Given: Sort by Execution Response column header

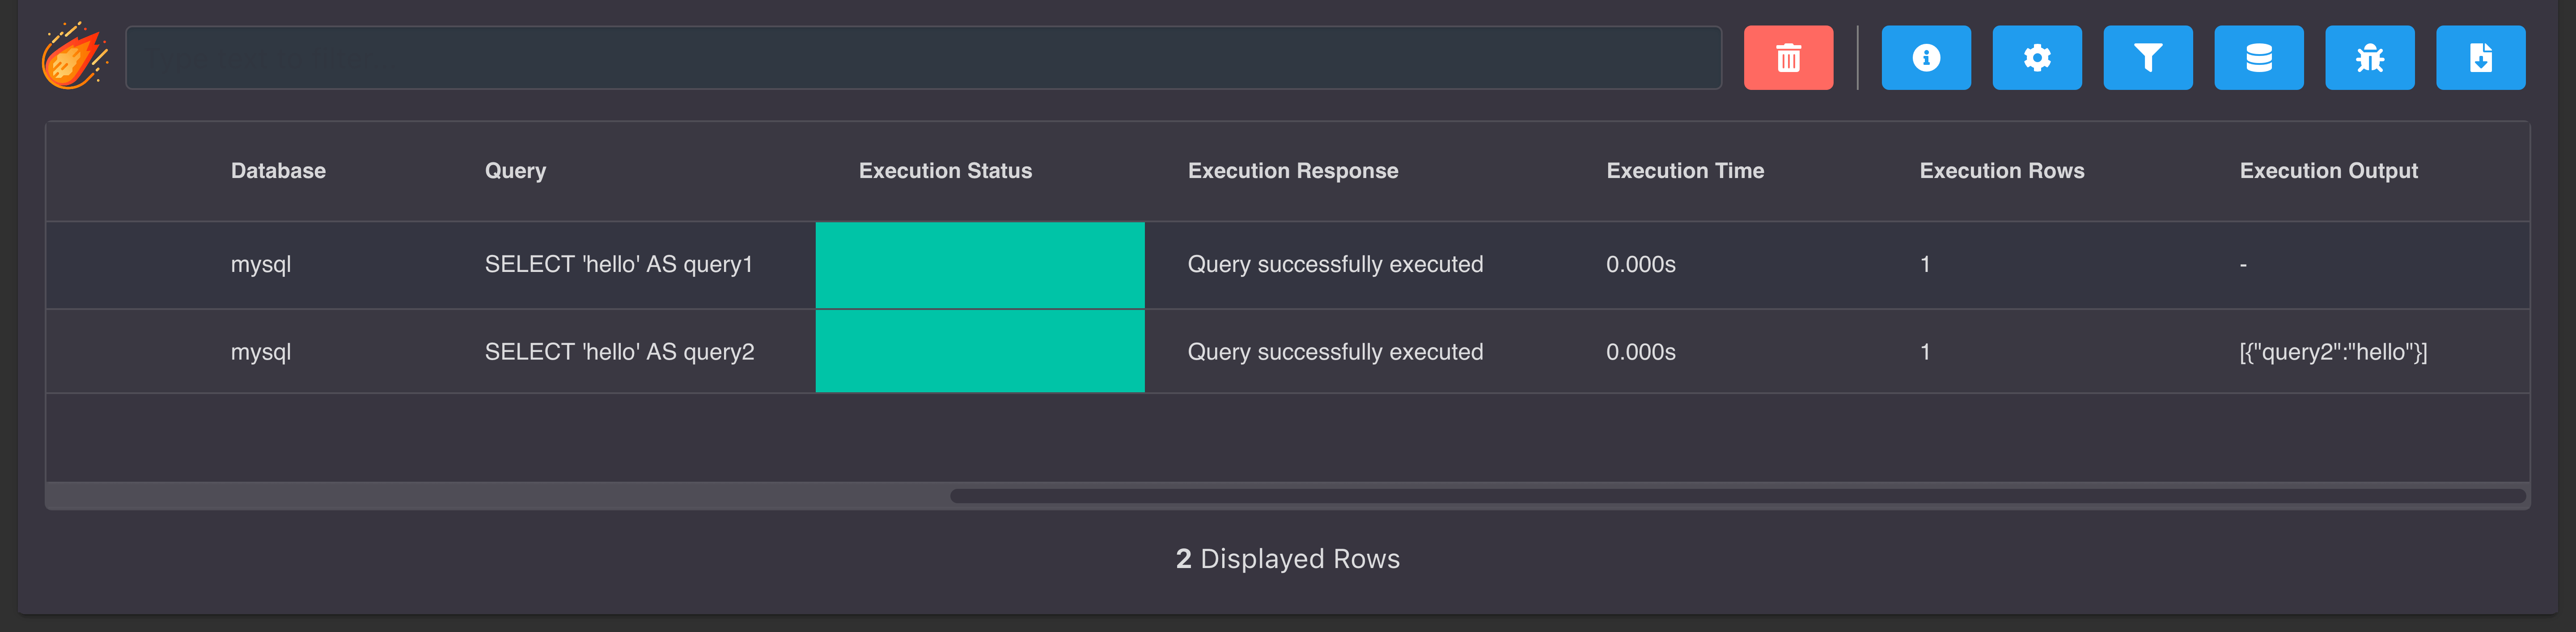Looking at the screenshot, I should click(x=1293, y=171).
